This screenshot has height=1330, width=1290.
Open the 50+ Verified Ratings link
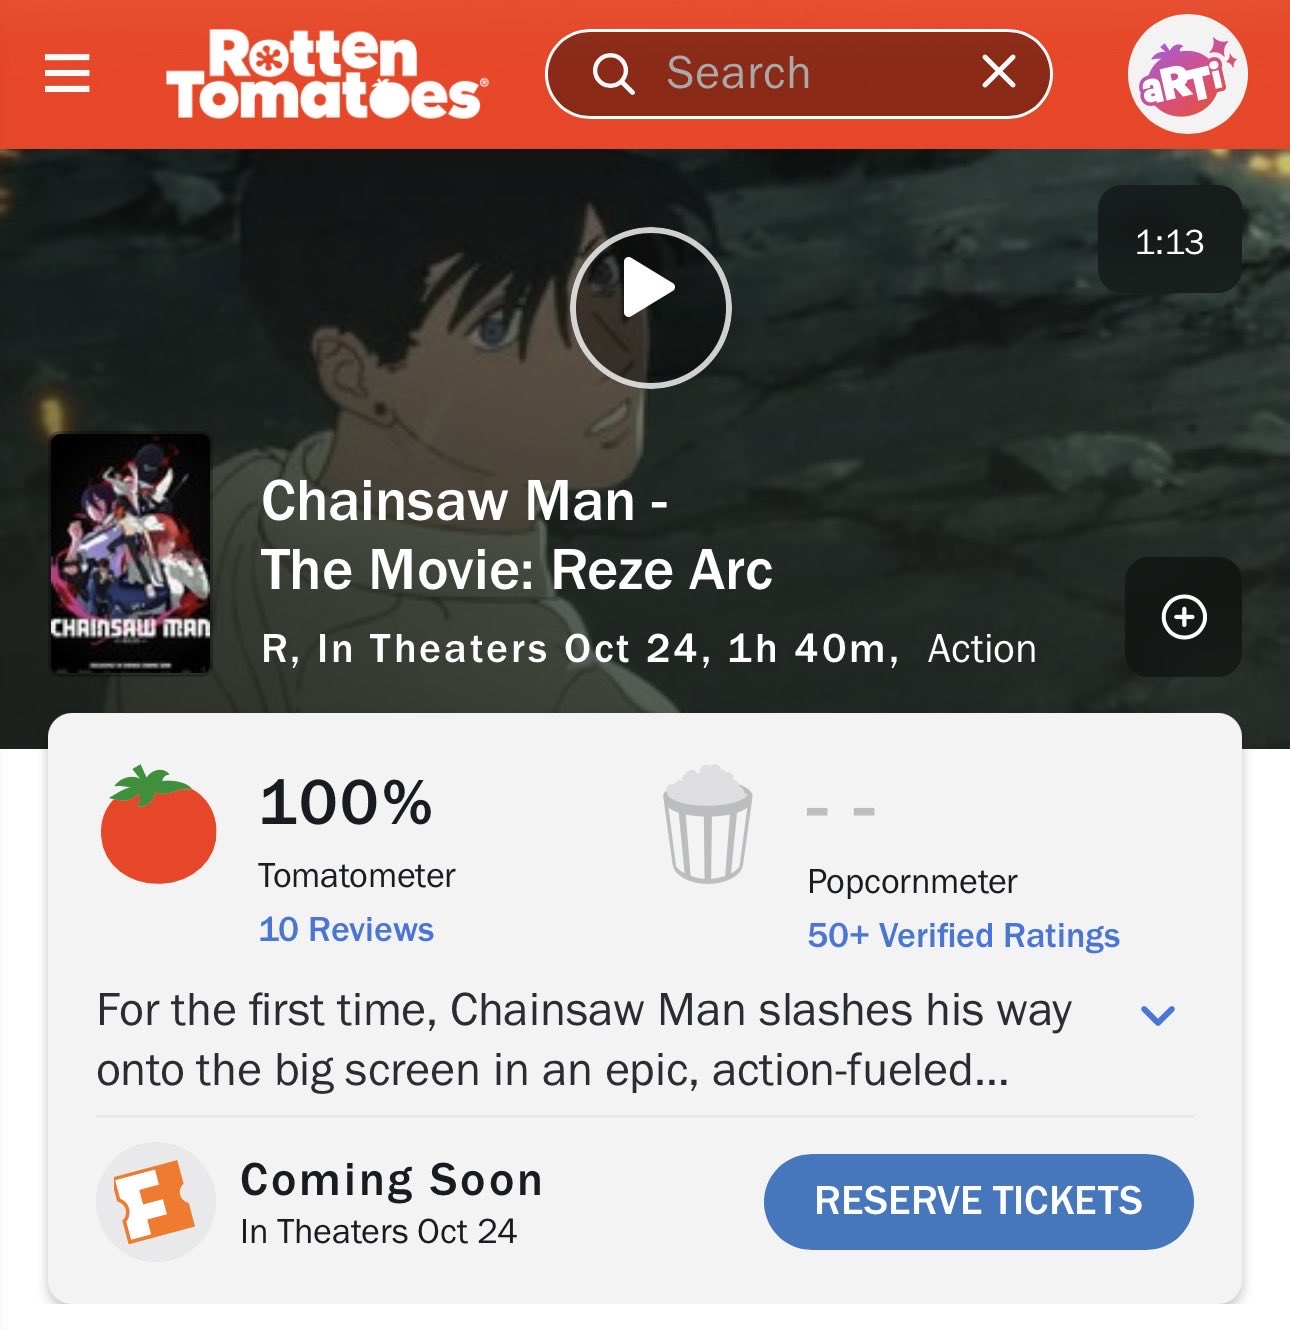coord(963,935)
